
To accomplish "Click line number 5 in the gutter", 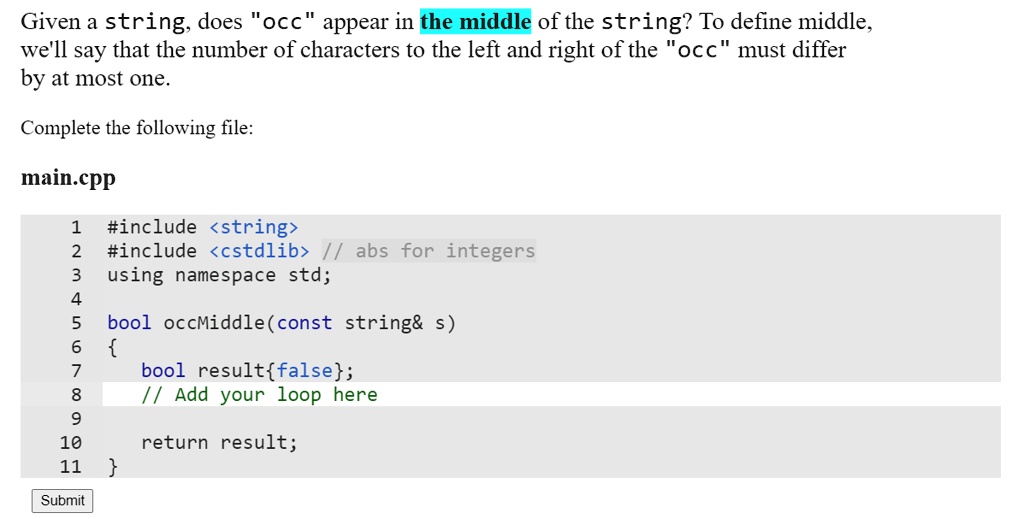I will (76, 322).
